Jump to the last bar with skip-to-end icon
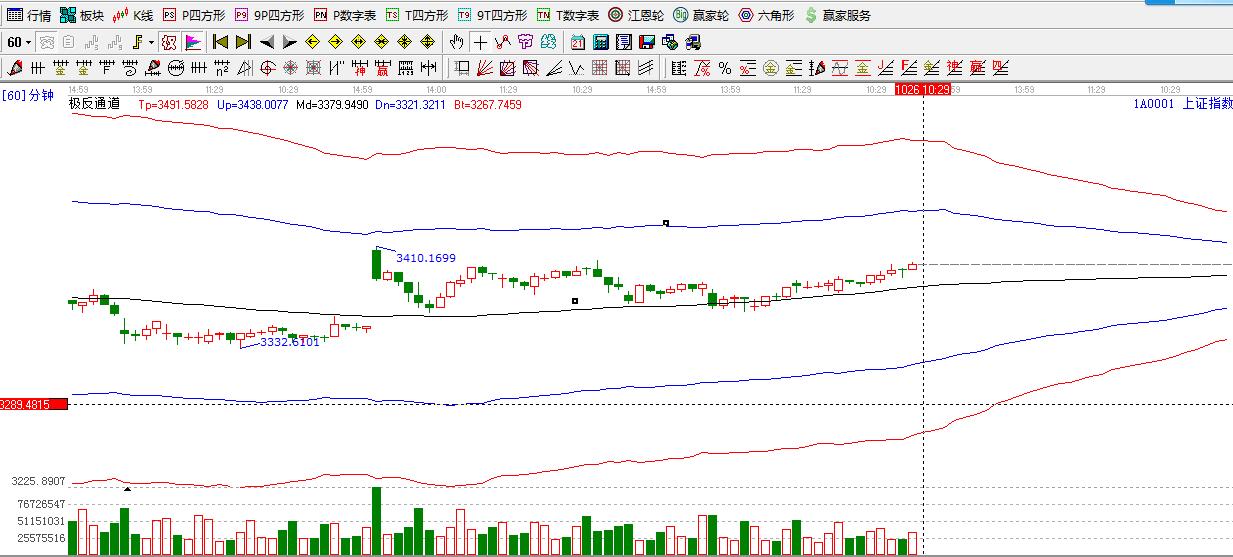Screen dimensions: 1233x557 pyautogui.click(x=243, y=42)
